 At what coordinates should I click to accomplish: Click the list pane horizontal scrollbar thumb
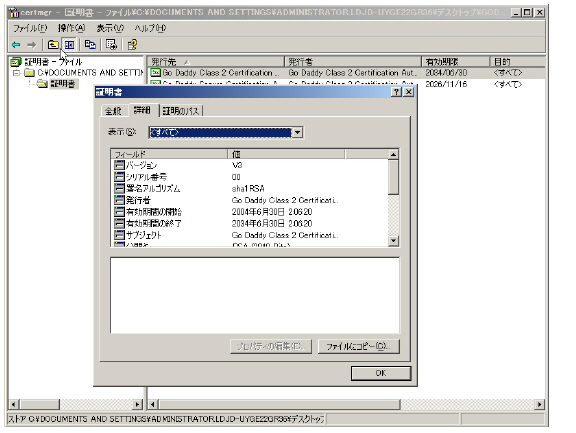click(279, 404)
